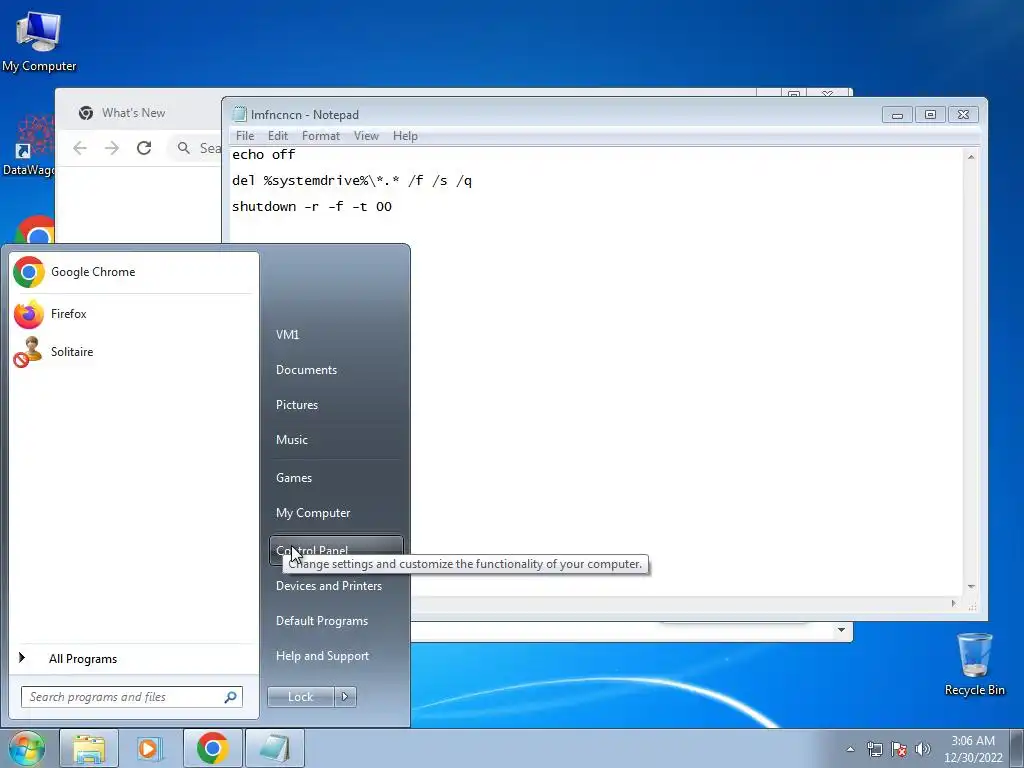Open Windows Explorer on the taskbar
Image resolution: width=1024 pixels, height=768 pixels.
click(x=89, y=748)
